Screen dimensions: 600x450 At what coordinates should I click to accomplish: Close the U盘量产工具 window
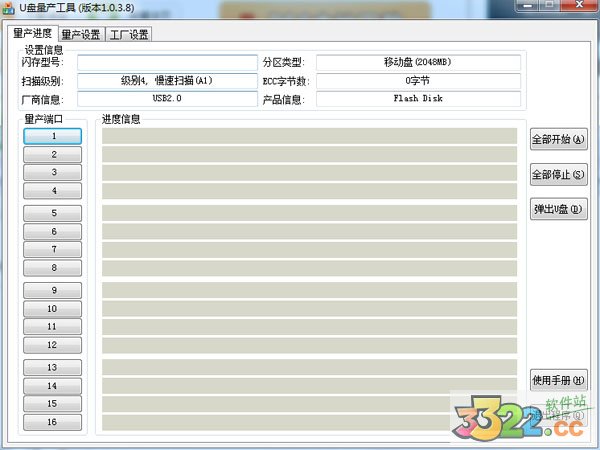[x=579, y=5]
